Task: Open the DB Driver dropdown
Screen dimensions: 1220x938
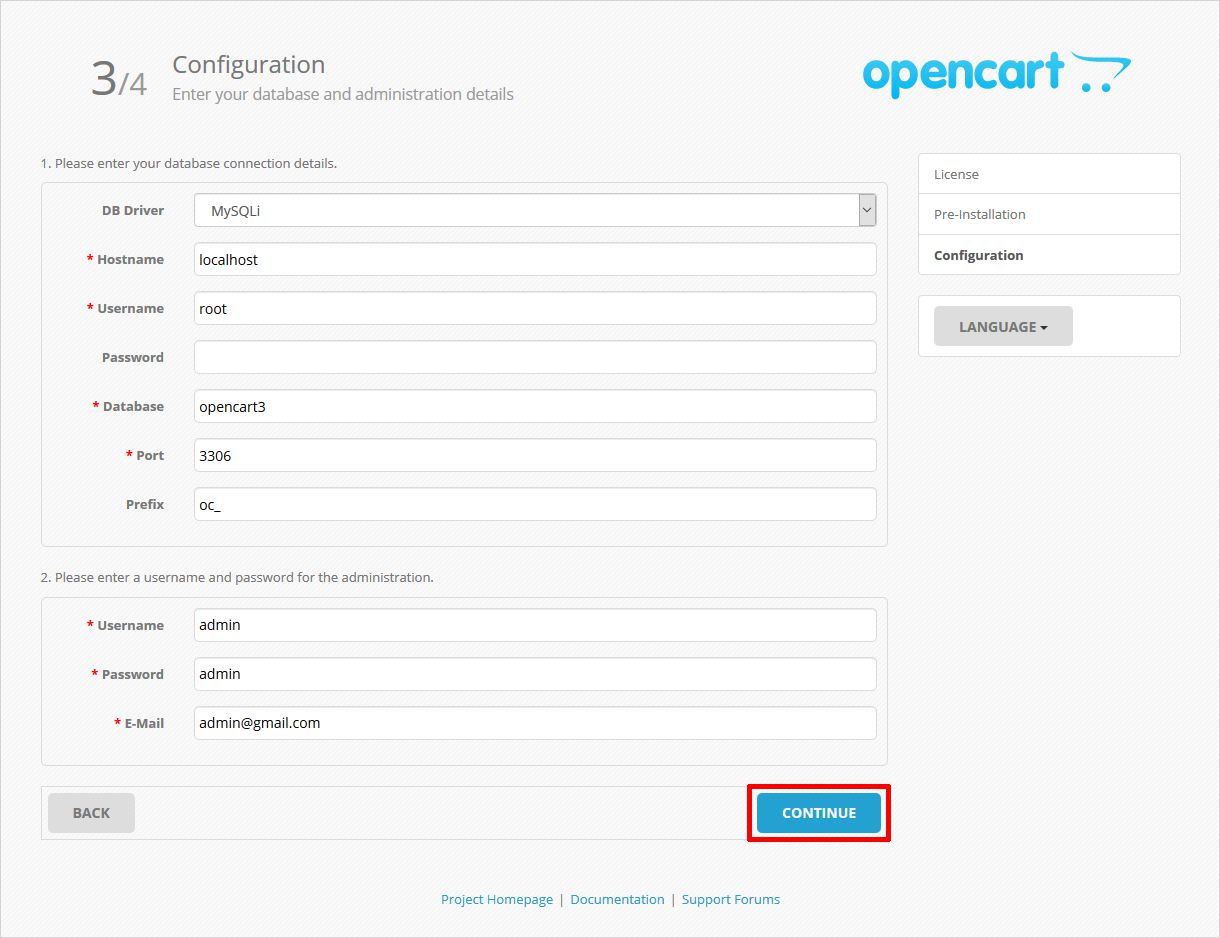Action: tap(535, 211)
